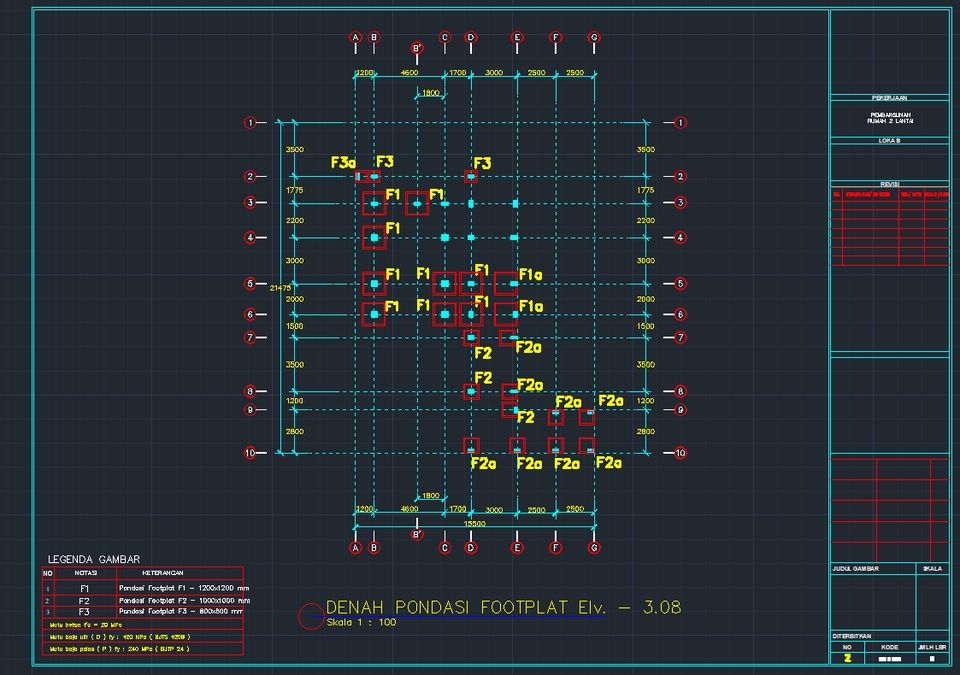Click the yellow F3 label near the top
The width and height of the screenshot is (960, 675).
385,161
